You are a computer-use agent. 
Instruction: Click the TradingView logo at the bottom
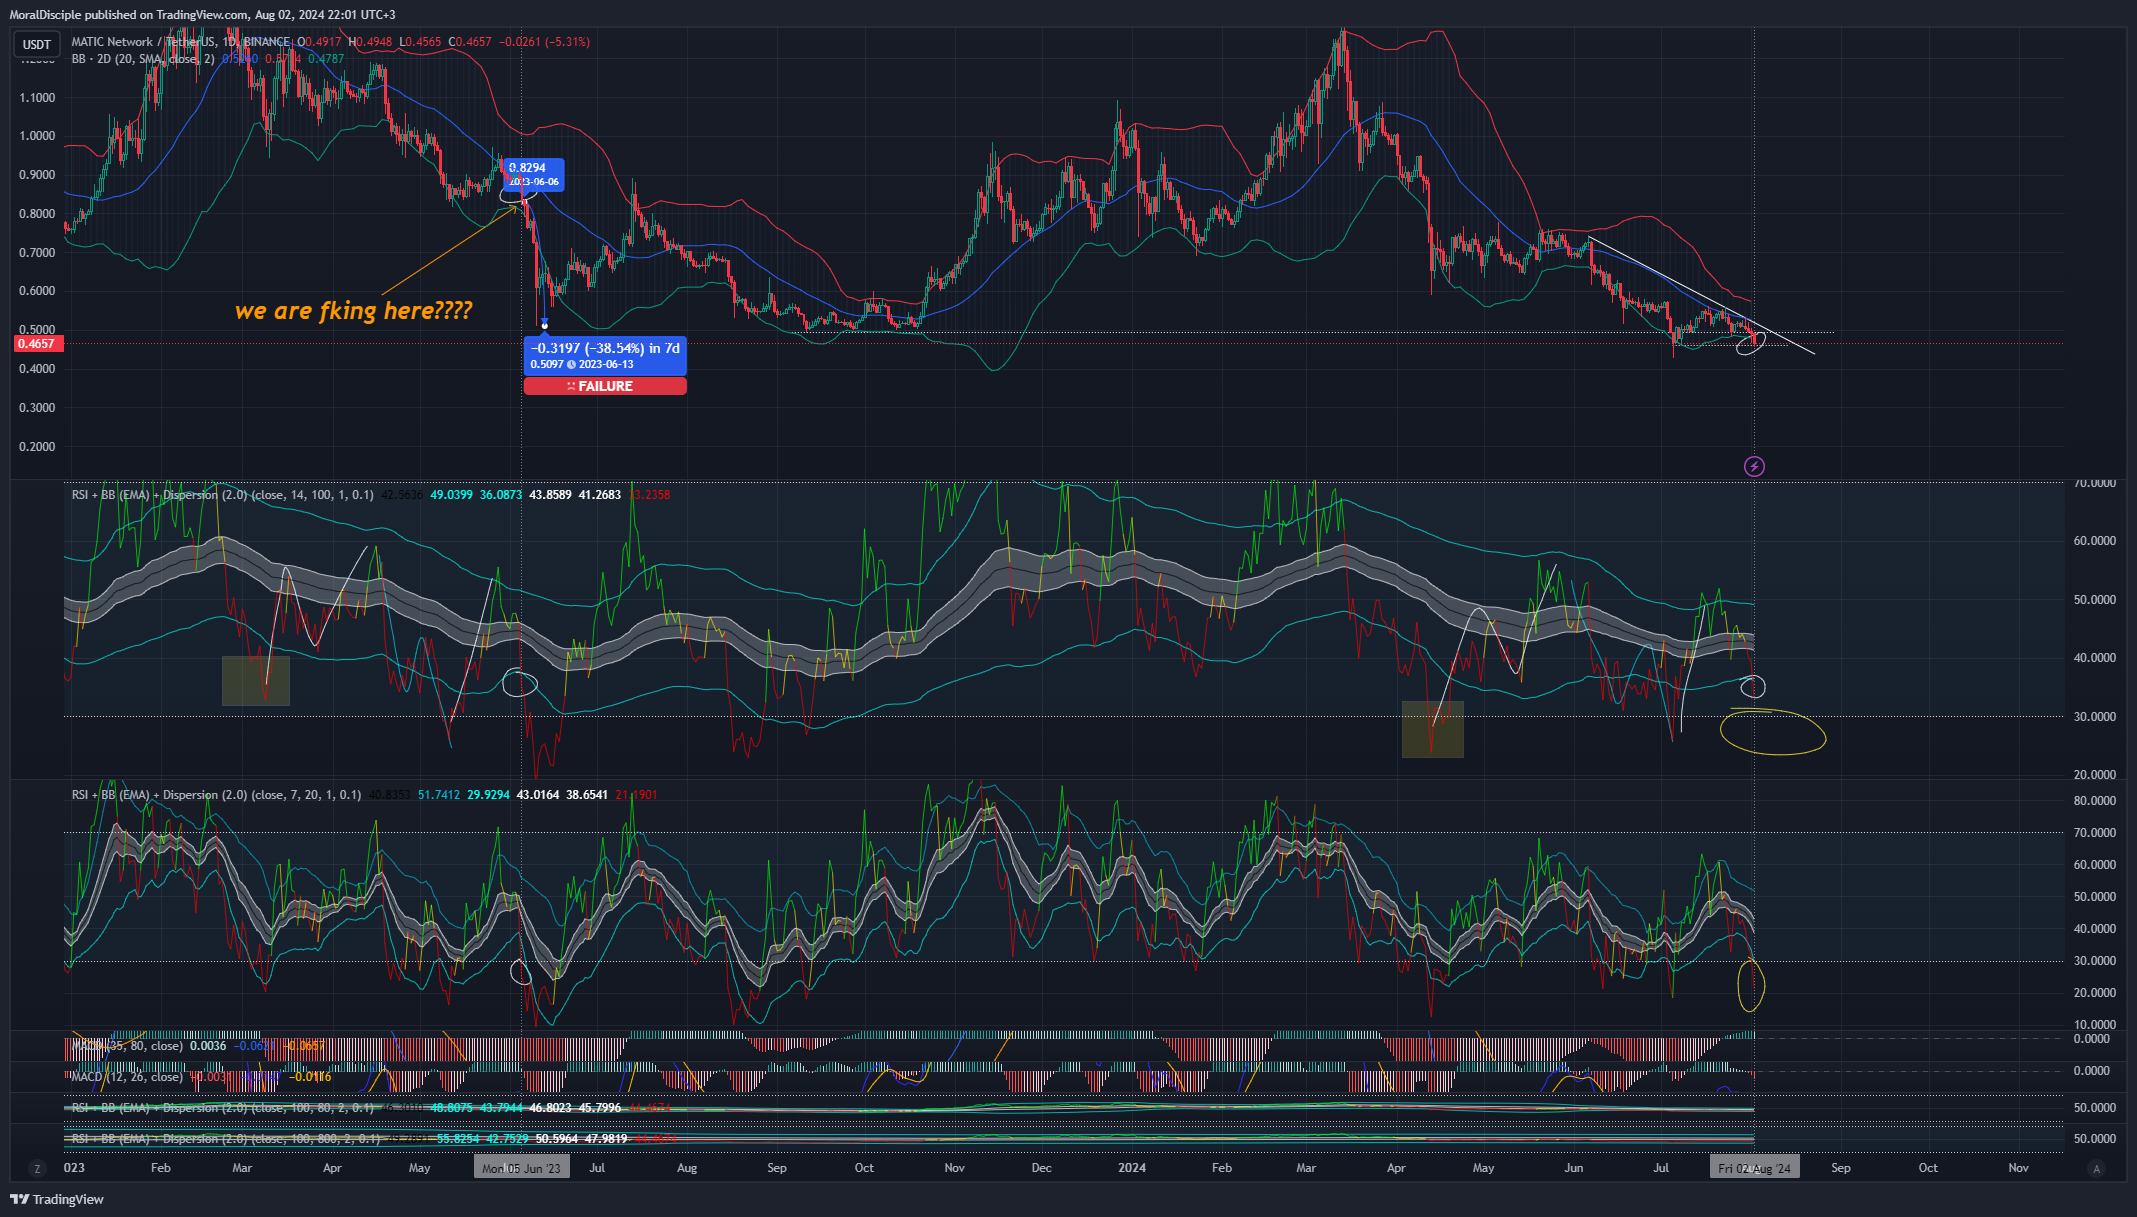(57, 1199)
